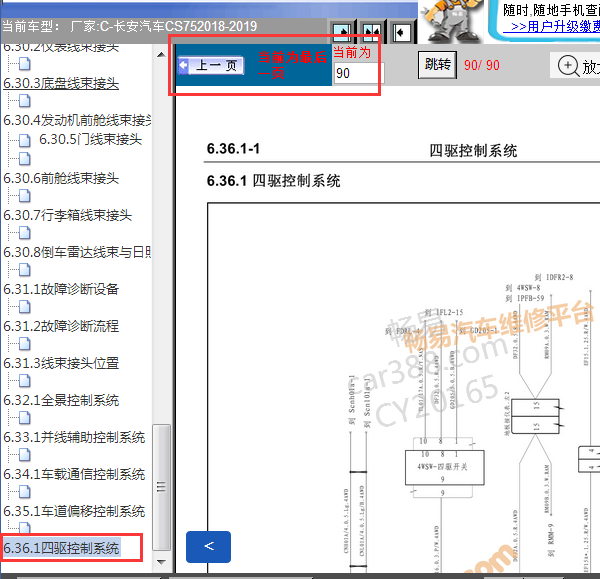Viewport: 600px width, 579px height.
Task: Click document icon above 6.30.3底盘线束接头
Action: tap(25, 64)
